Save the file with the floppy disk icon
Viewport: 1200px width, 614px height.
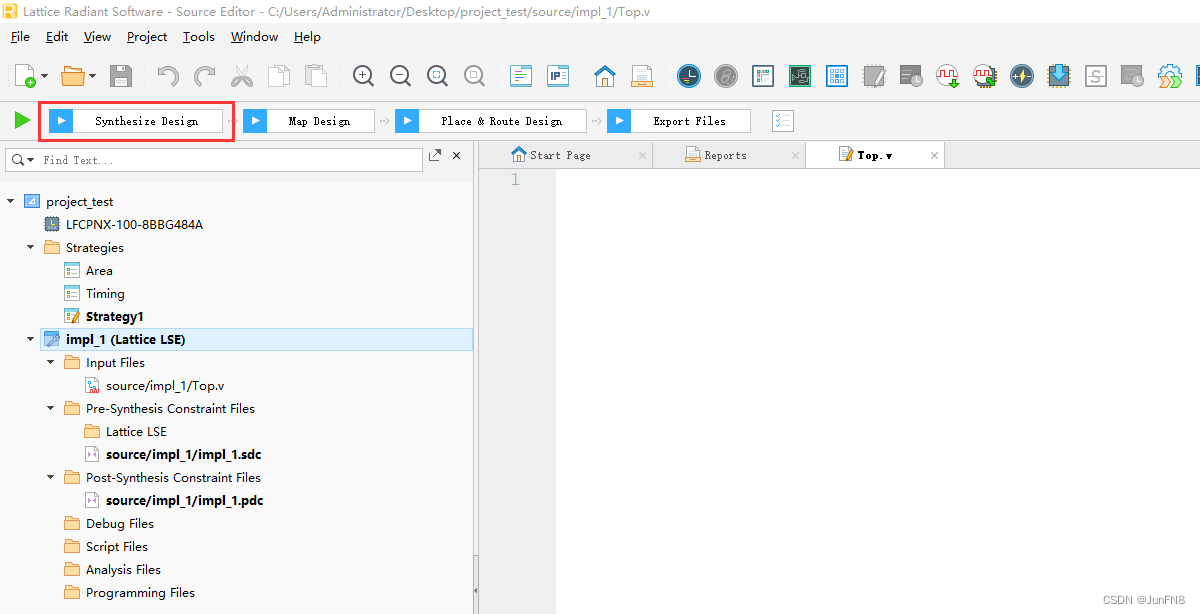point(121,75)
